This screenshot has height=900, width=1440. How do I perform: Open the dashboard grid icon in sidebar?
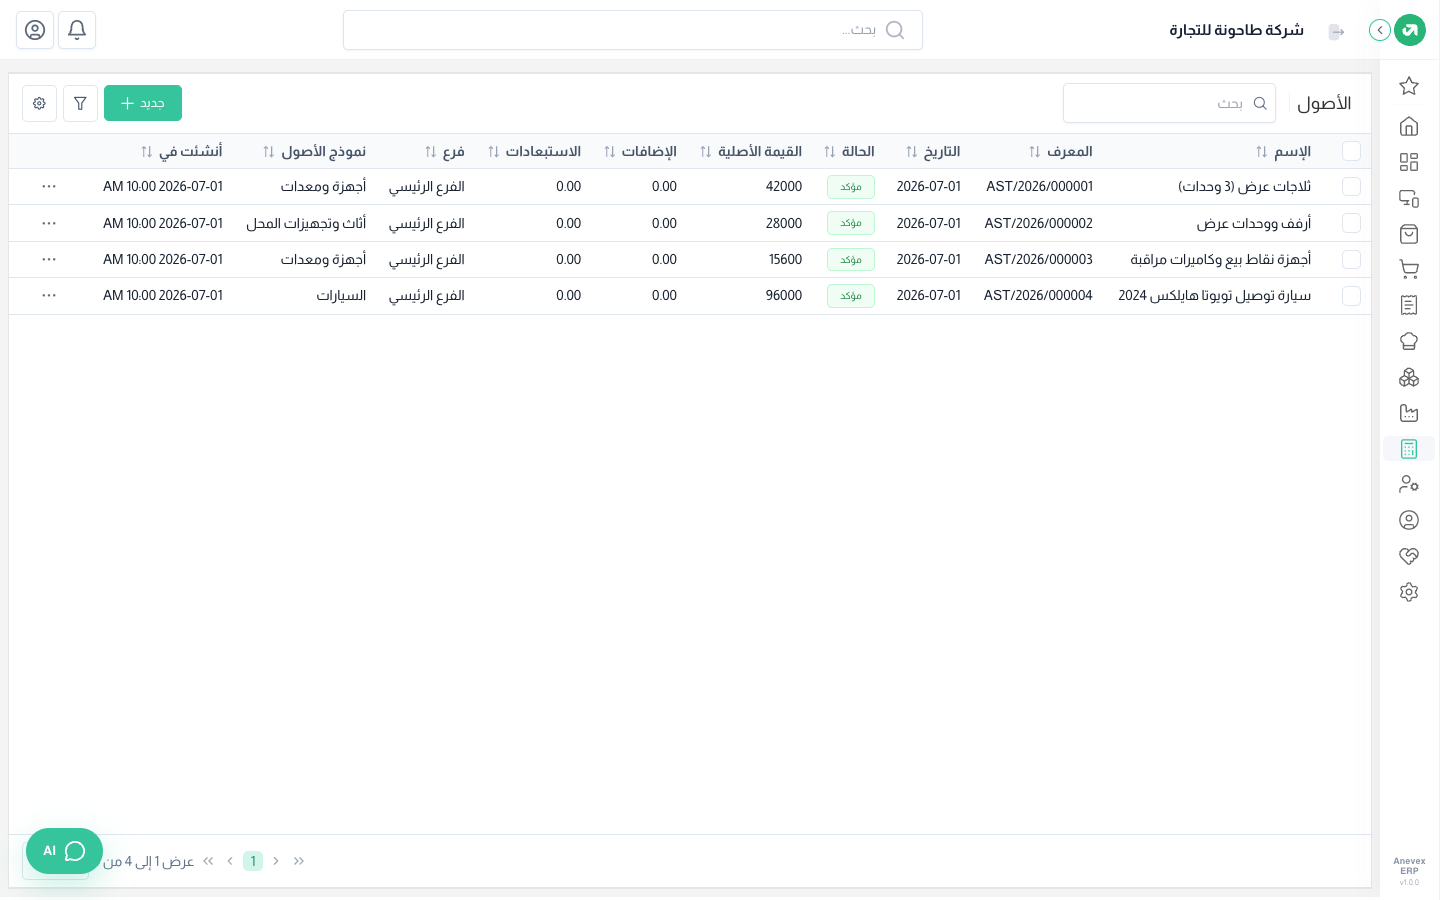pyautogui.click(x=1409, y=162)
